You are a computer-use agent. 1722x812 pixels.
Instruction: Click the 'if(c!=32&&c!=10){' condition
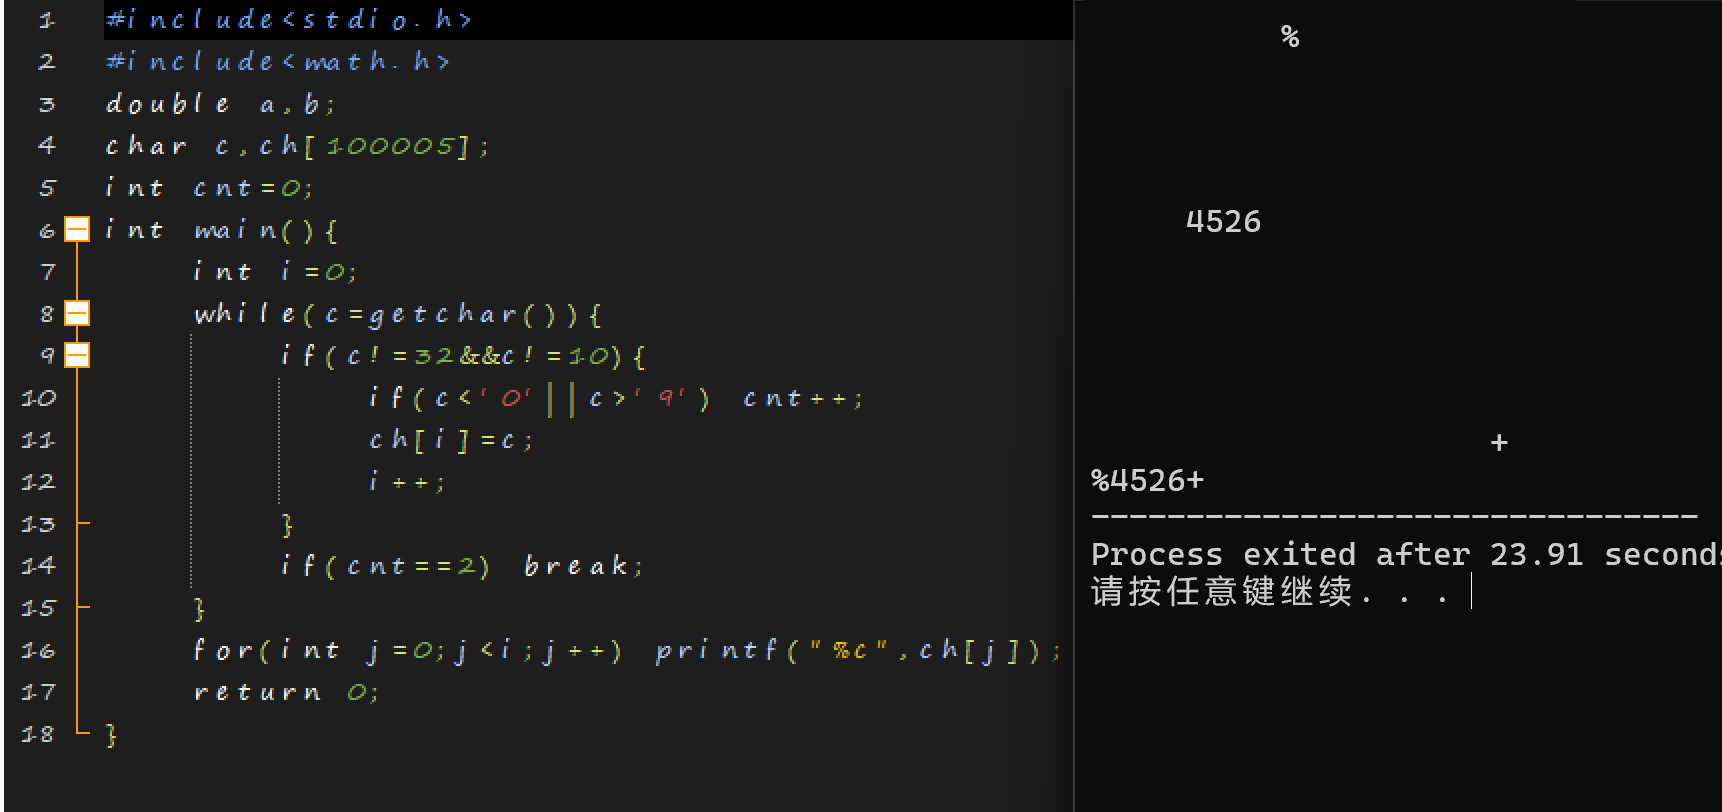coord(464,356)
